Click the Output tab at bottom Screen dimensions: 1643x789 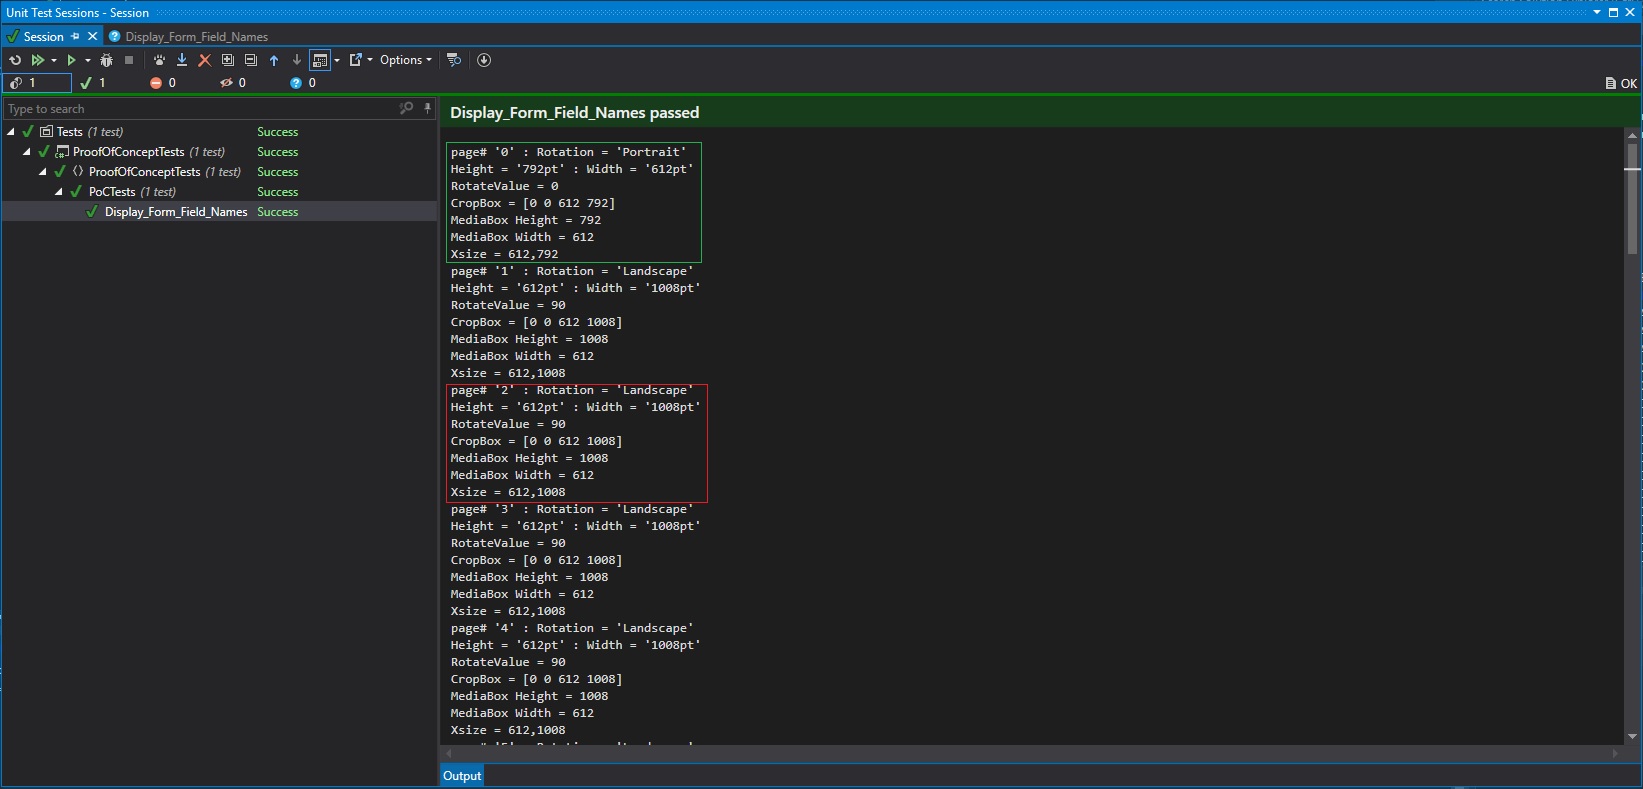click(x=462, y=775)
